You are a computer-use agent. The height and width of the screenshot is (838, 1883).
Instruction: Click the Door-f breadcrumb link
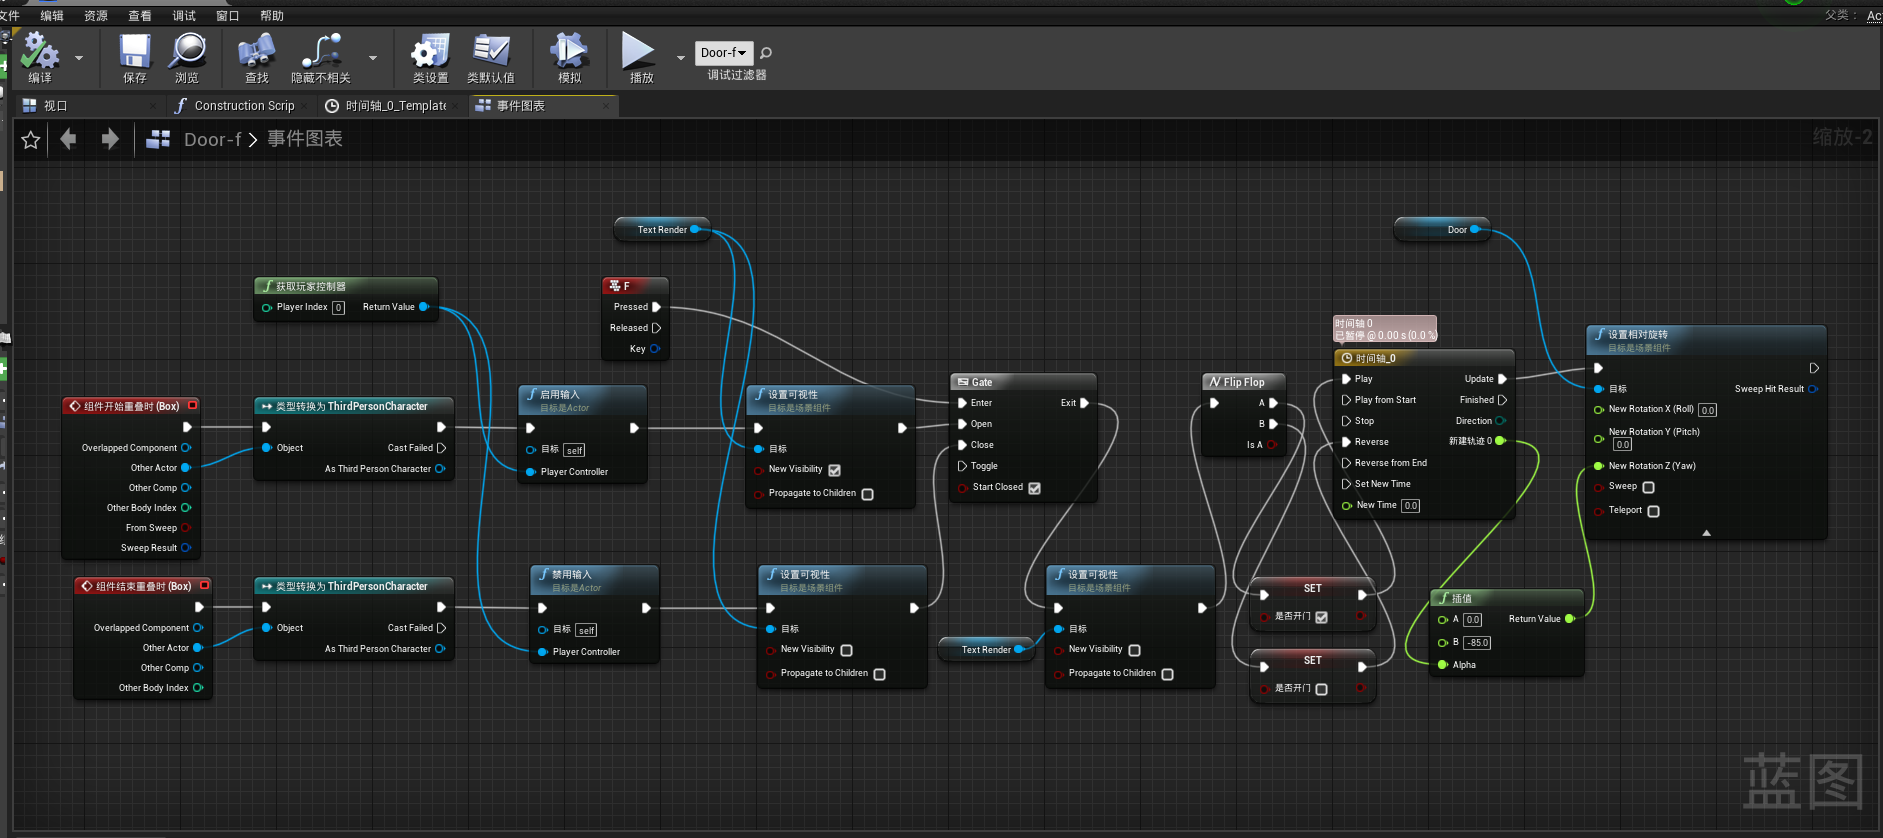[212, 140]
